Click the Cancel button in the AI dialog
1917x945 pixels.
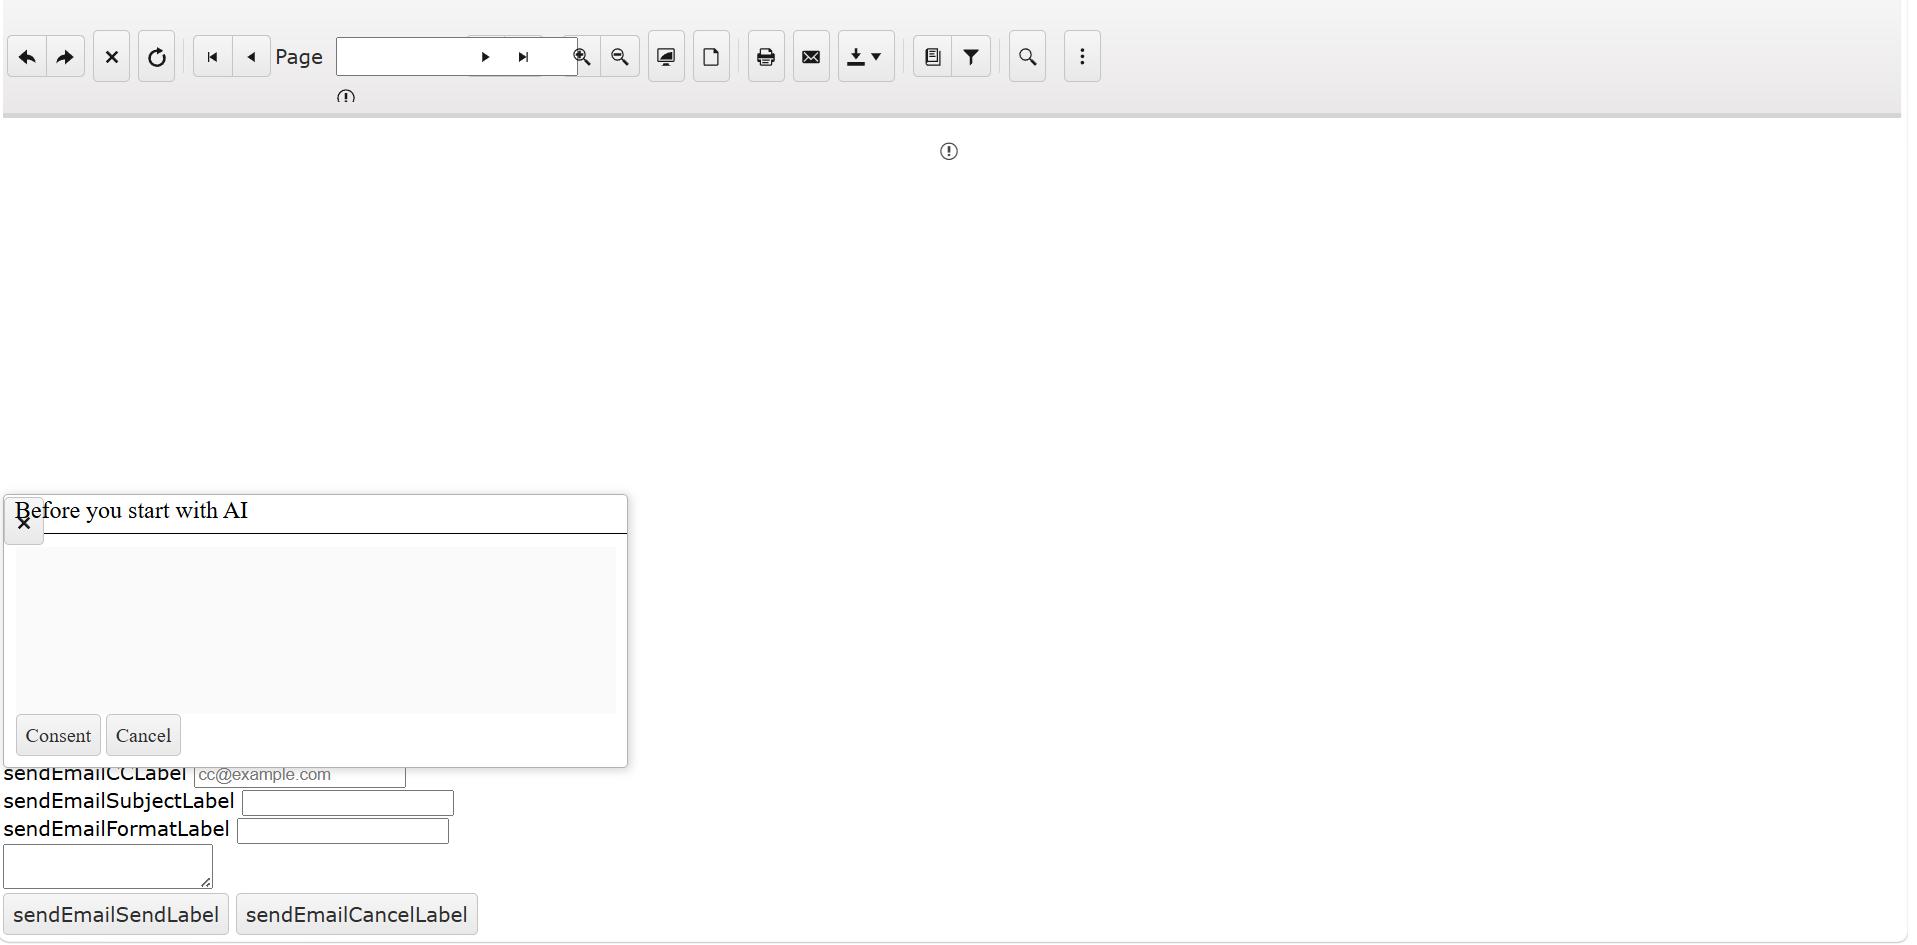[x=143, y=735]
